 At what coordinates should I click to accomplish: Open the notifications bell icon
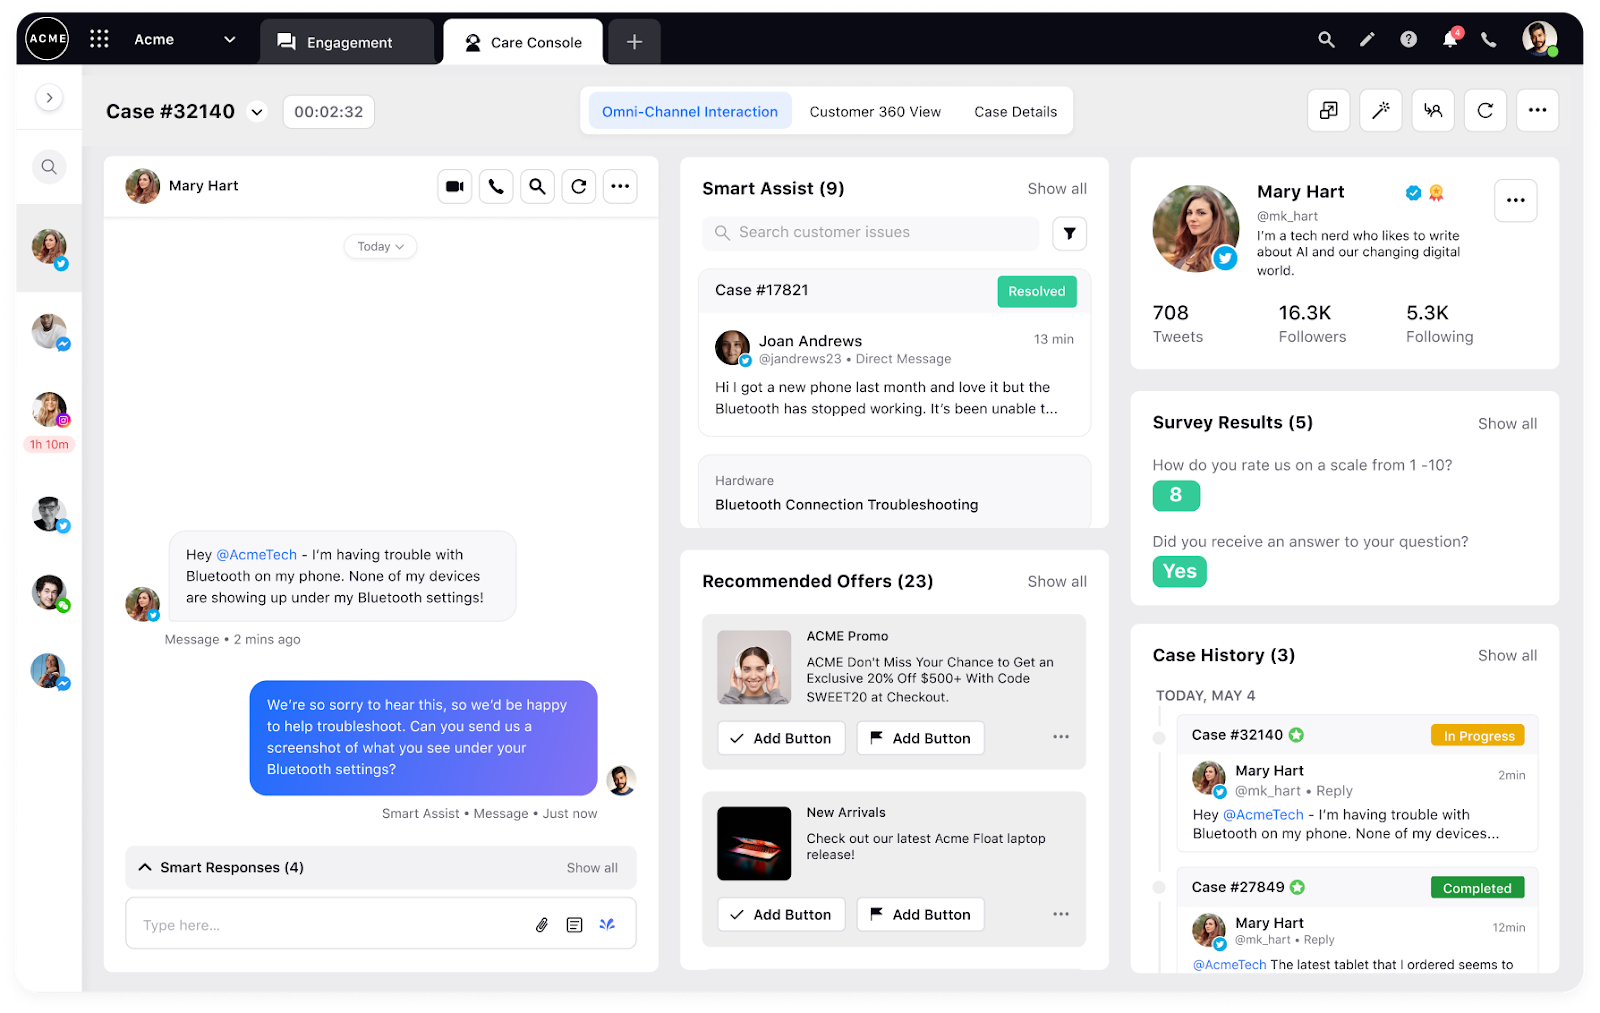1449,40
